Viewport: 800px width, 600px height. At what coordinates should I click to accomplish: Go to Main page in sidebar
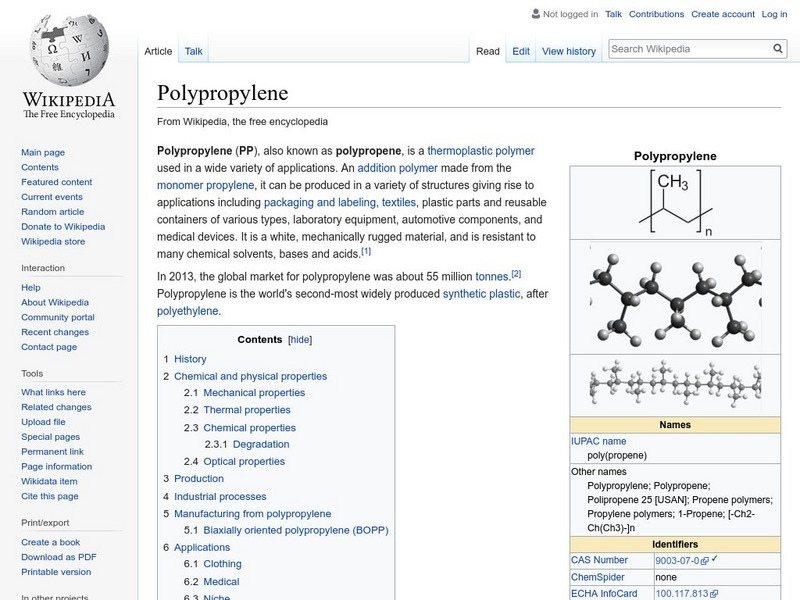[43, 153]
